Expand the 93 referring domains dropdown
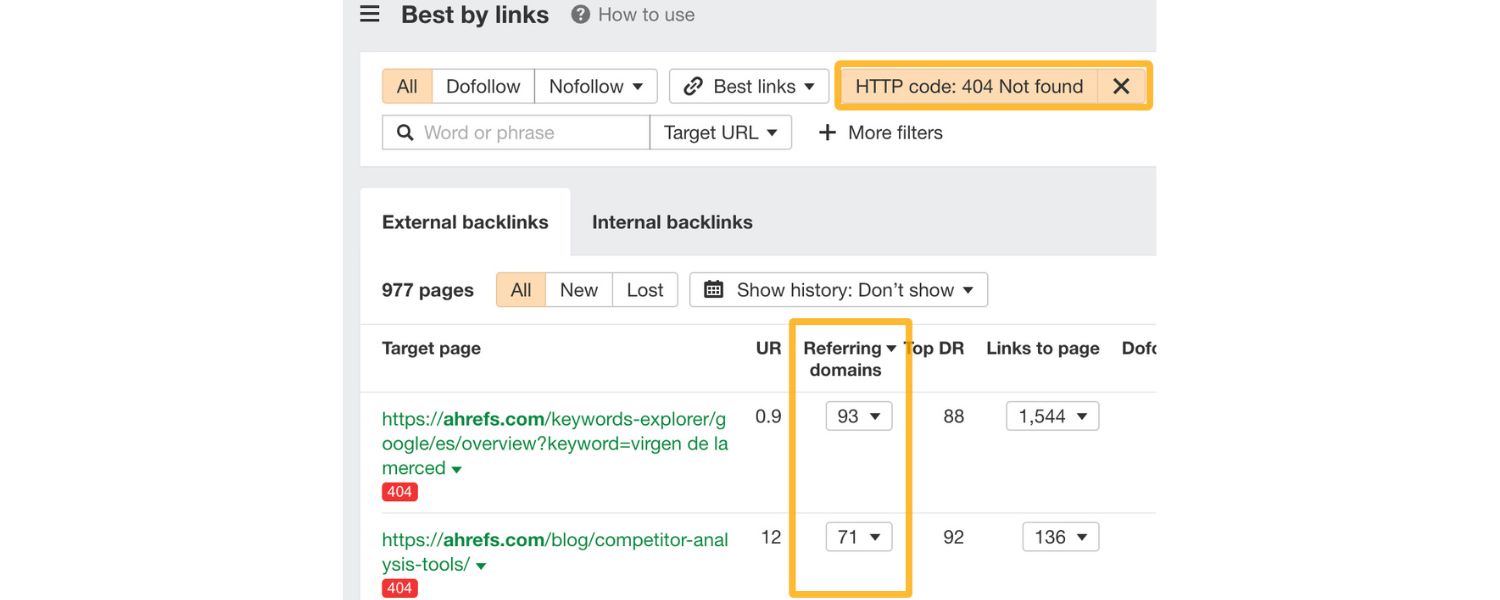The width and height of the screenshot is (1500, 600). pos(858,415)
